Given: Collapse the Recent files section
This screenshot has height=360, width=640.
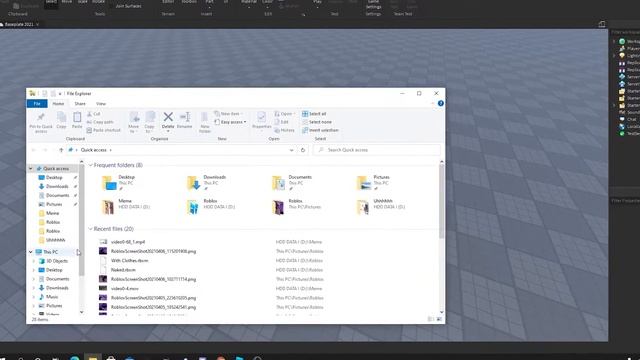Looking at the screenshot, I should click(91, 229).
